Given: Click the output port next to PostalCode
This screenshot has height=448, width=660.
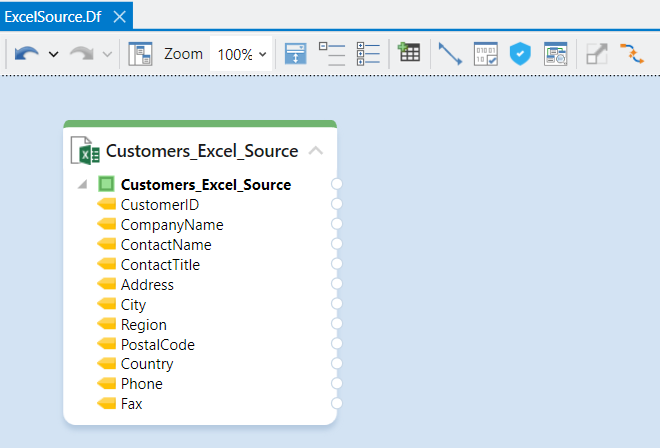Looking at the screenshot, I should click(337, 345).
